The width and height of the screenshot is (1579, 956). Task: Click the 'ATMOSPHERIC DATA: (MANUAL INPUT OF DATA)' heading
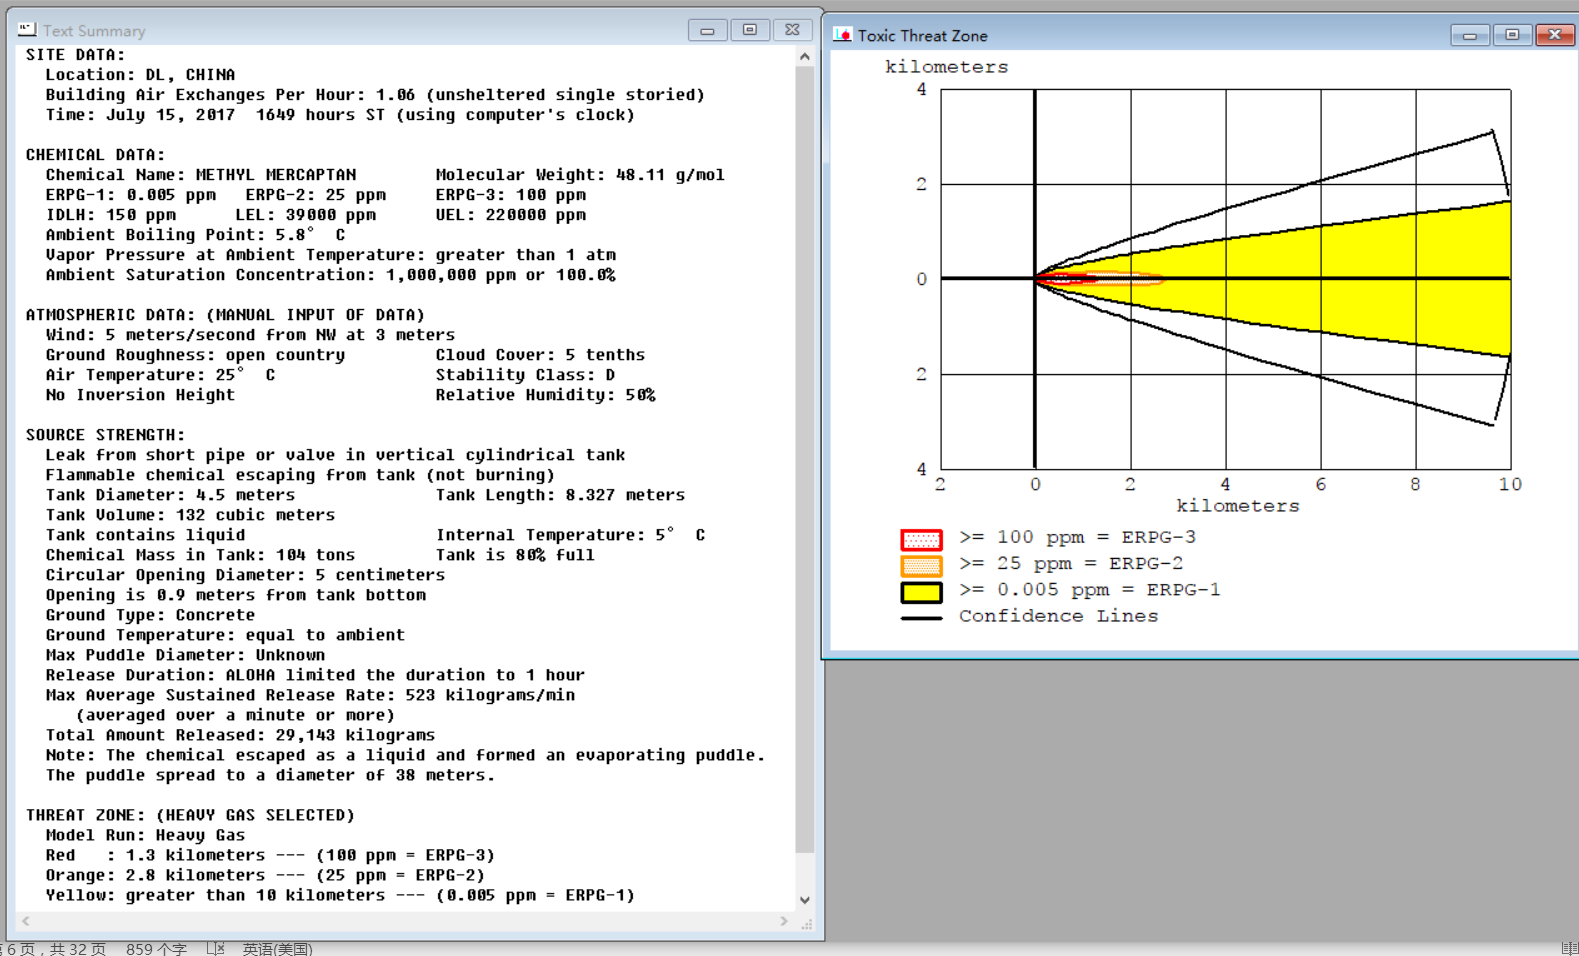[226, 315]
